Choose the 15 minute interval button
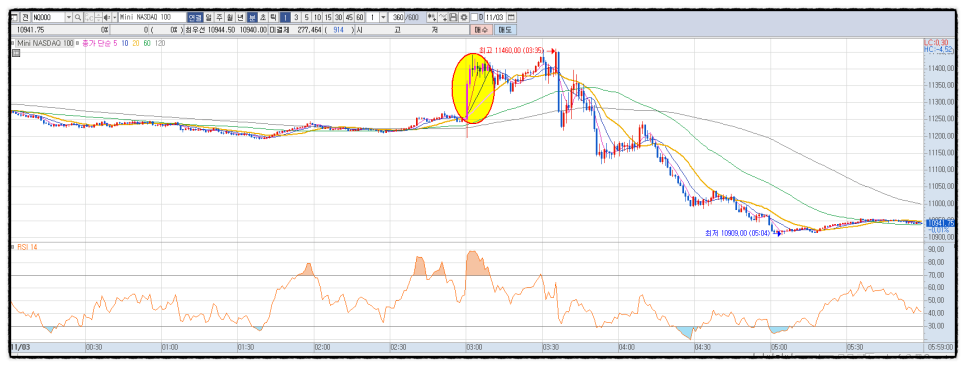This screenshot has width=966, height=367. click(328, 17)
